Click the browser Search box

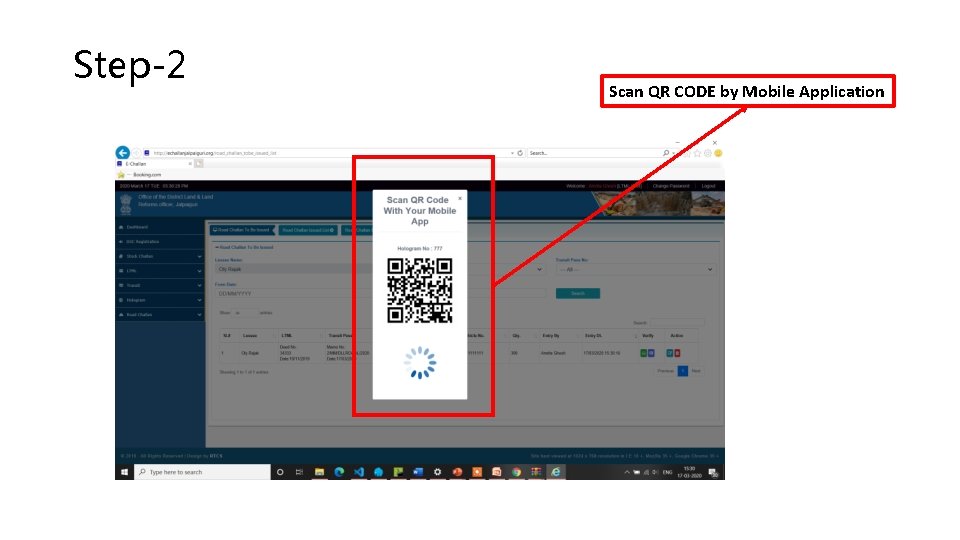pos(594,153)
